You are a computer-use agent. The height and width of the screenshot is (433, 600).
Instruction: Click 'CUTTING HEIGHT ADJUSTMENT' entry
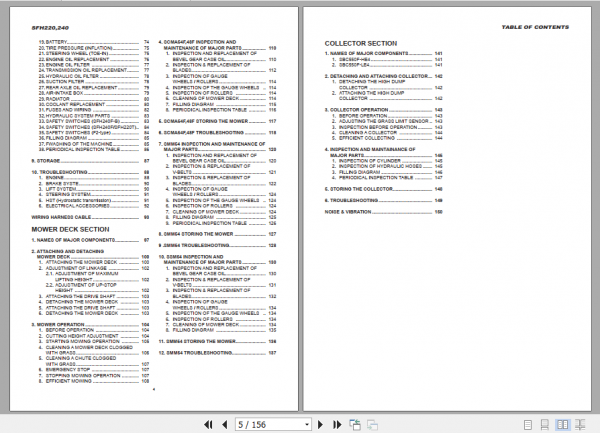tap(94, 336)
